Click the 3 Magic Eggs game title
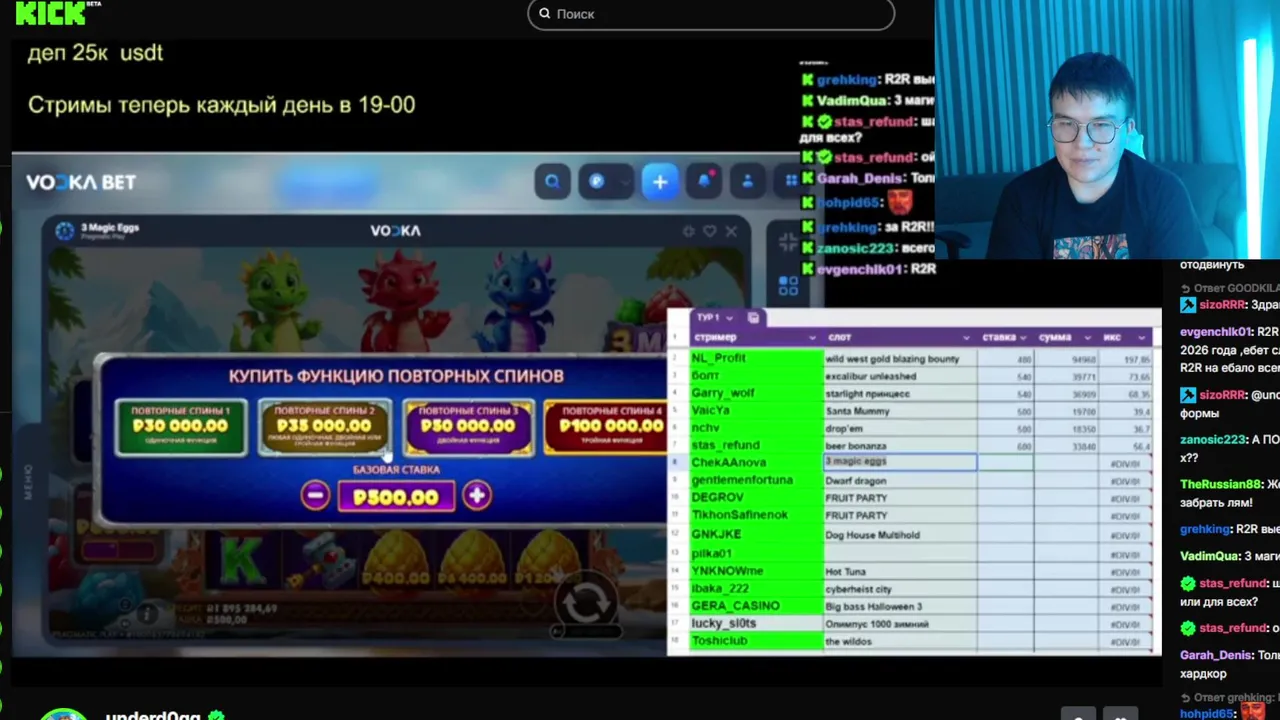Viewport: 1280px width, 720px height. pyautogui.click(x=110, y=228)
